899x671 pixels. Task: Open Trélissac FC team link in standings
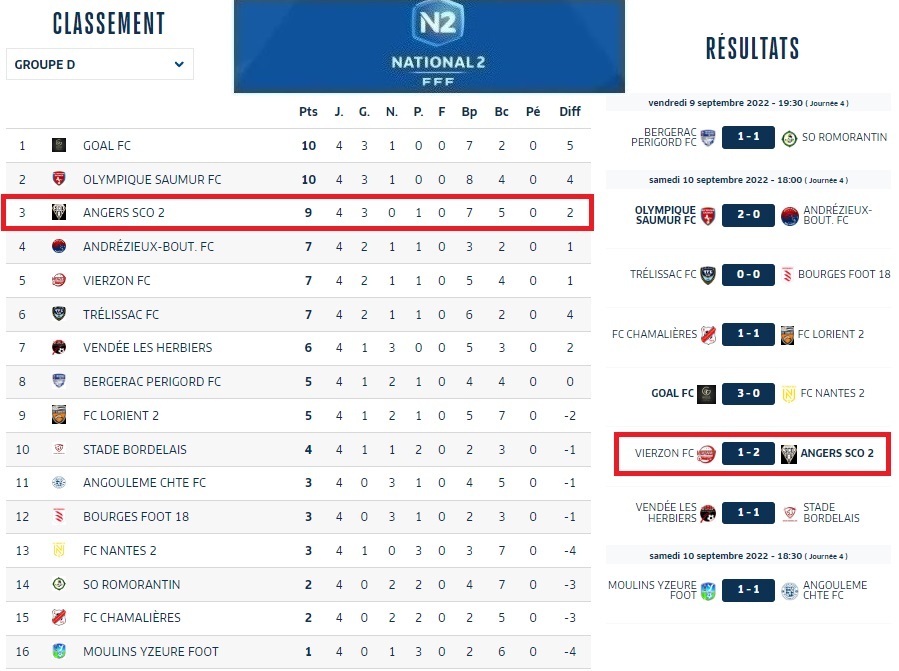pyautogui.click(x=121, y=315)
